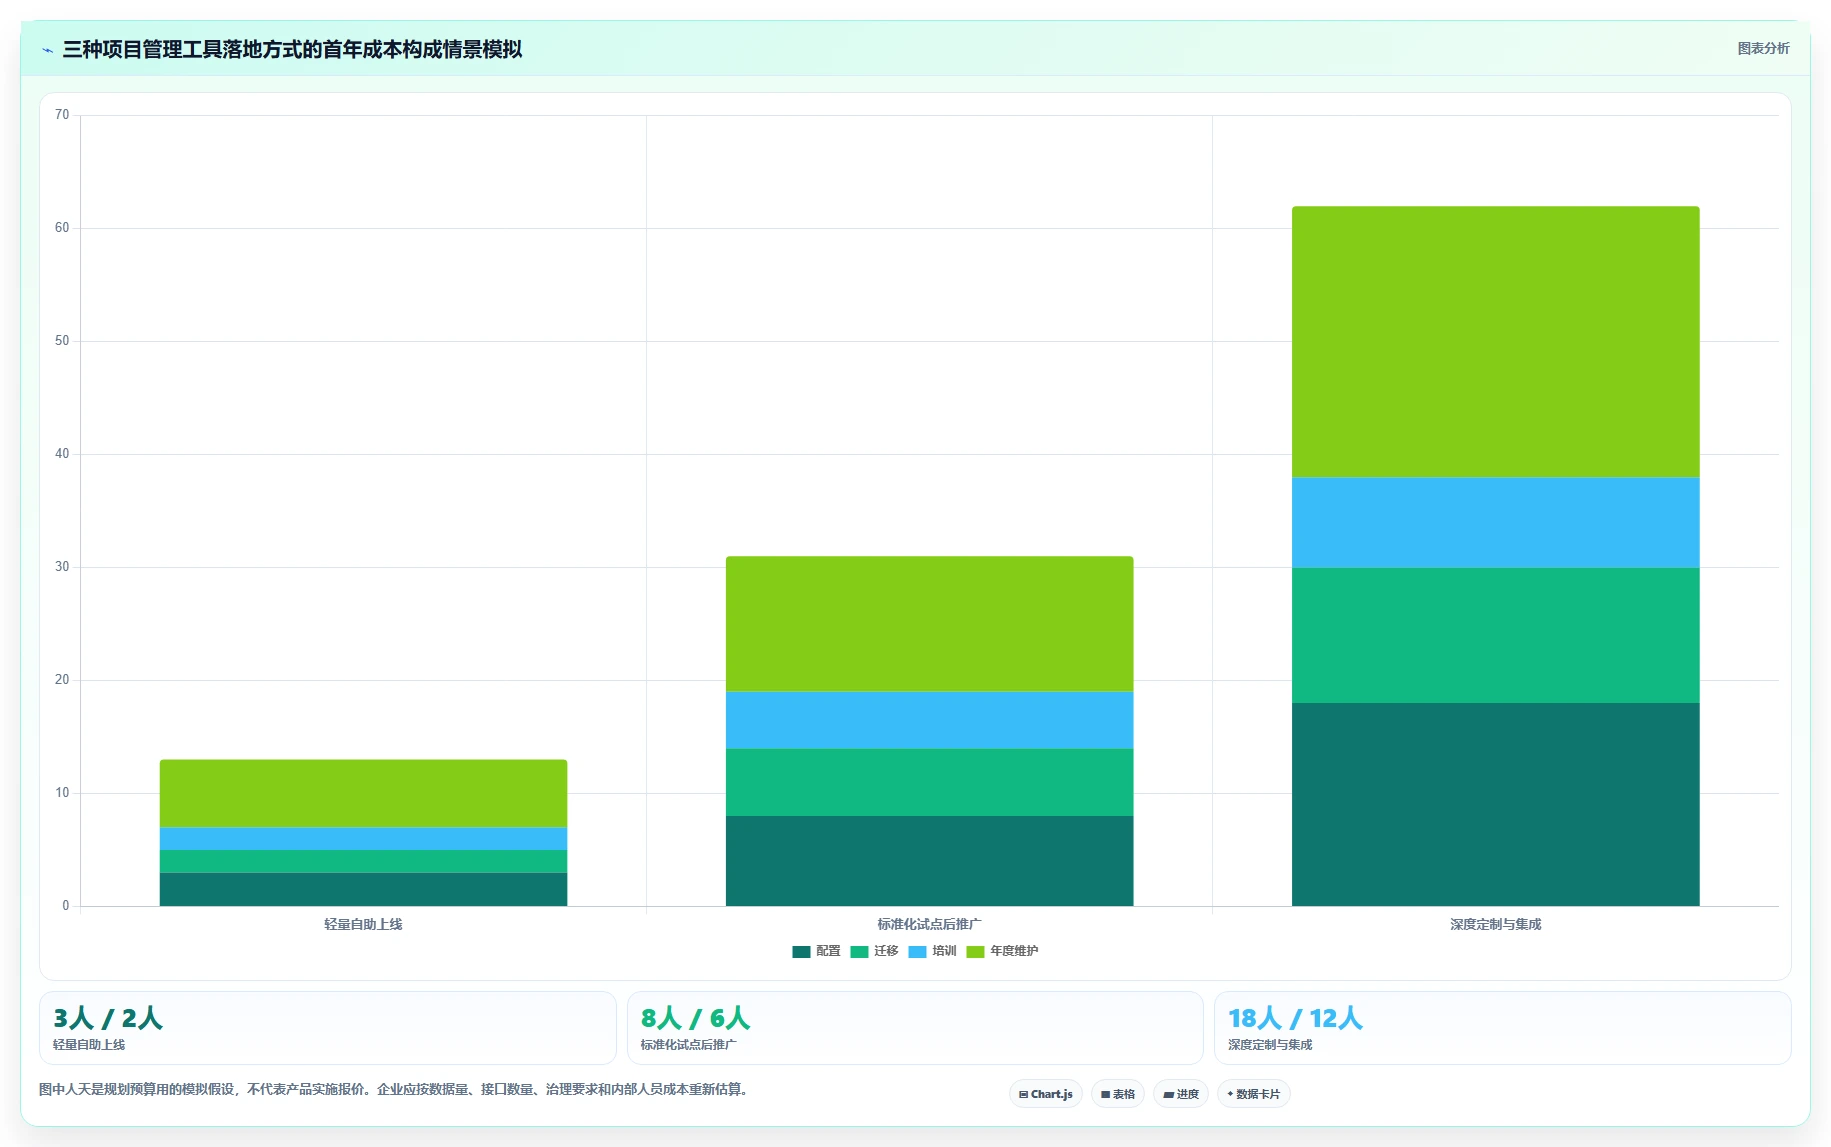Click the dark teal 配置 segment of 深度定制与集成 bar
1831x1147 pixels.
pos(1495,805)
